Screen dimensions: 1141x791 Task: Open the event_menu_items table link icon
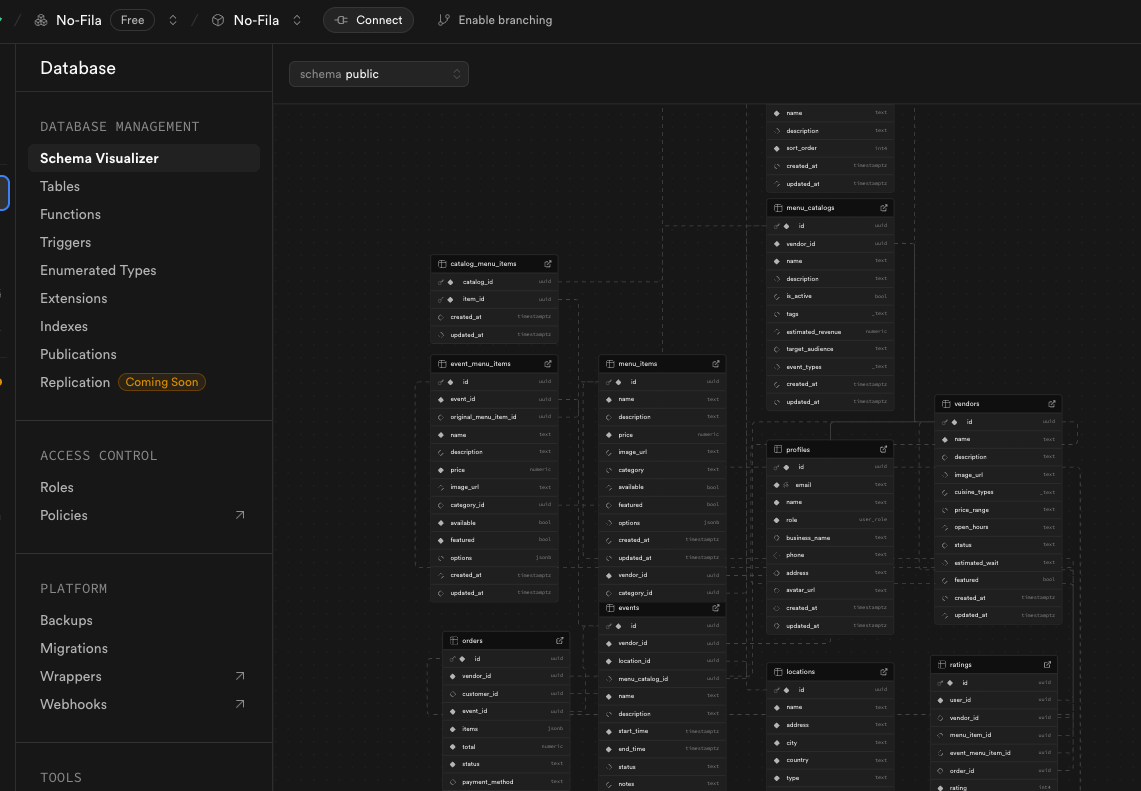tap(548, 364)
